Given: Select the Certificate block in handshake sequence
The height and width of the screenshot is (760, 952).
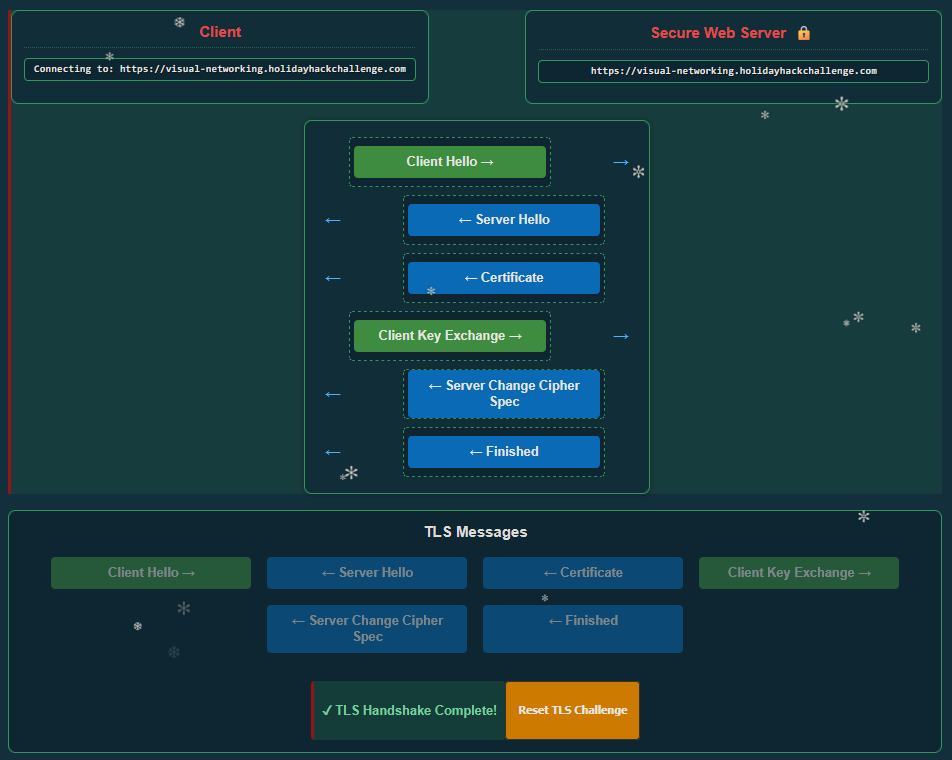Looking at the screenshot, I should (503, 278).
